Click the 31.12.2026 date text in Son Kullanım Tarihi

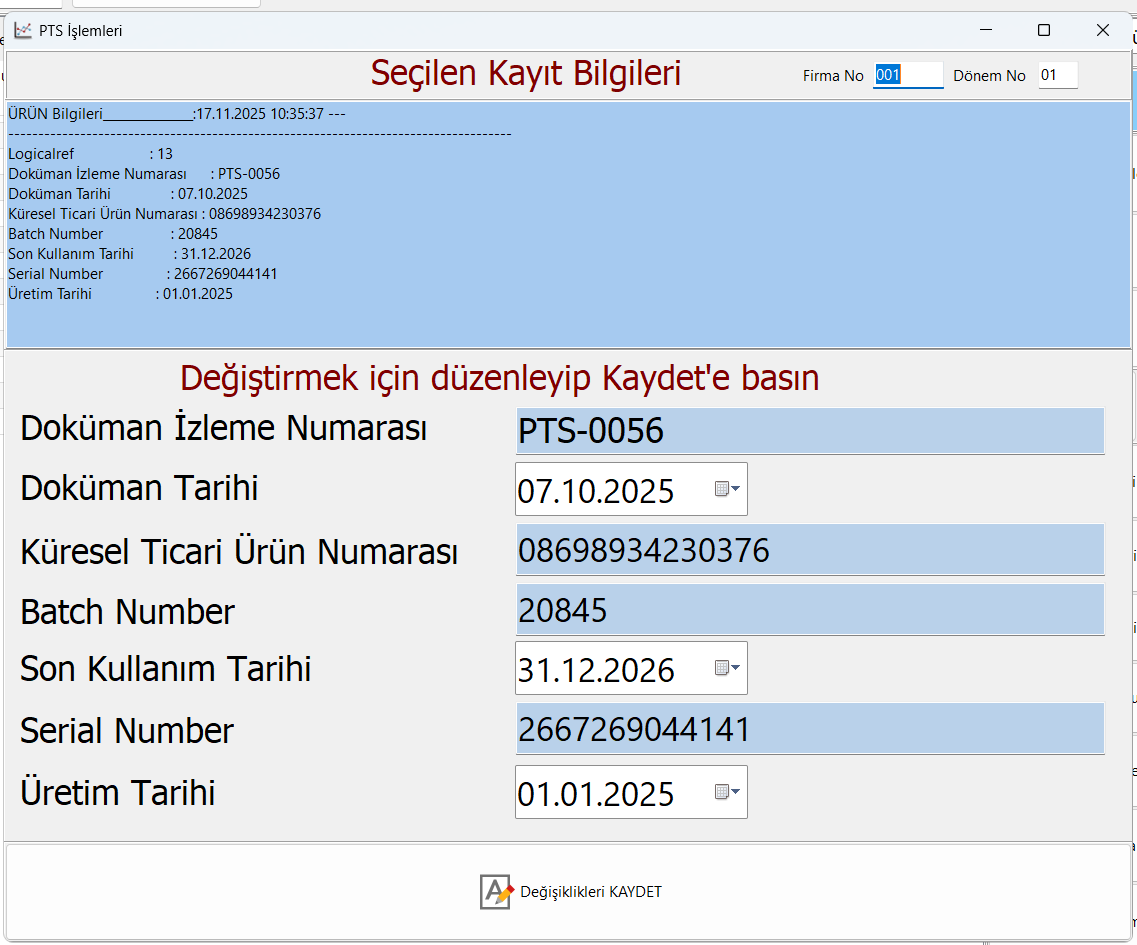(x=595, y=670)
